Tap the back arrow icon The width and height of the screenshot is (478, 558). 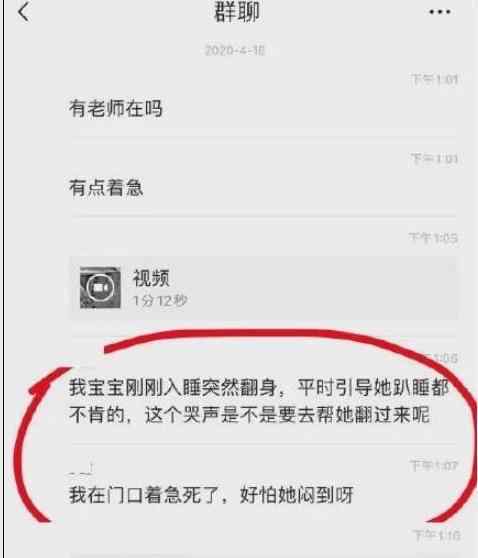click(23, 13)
